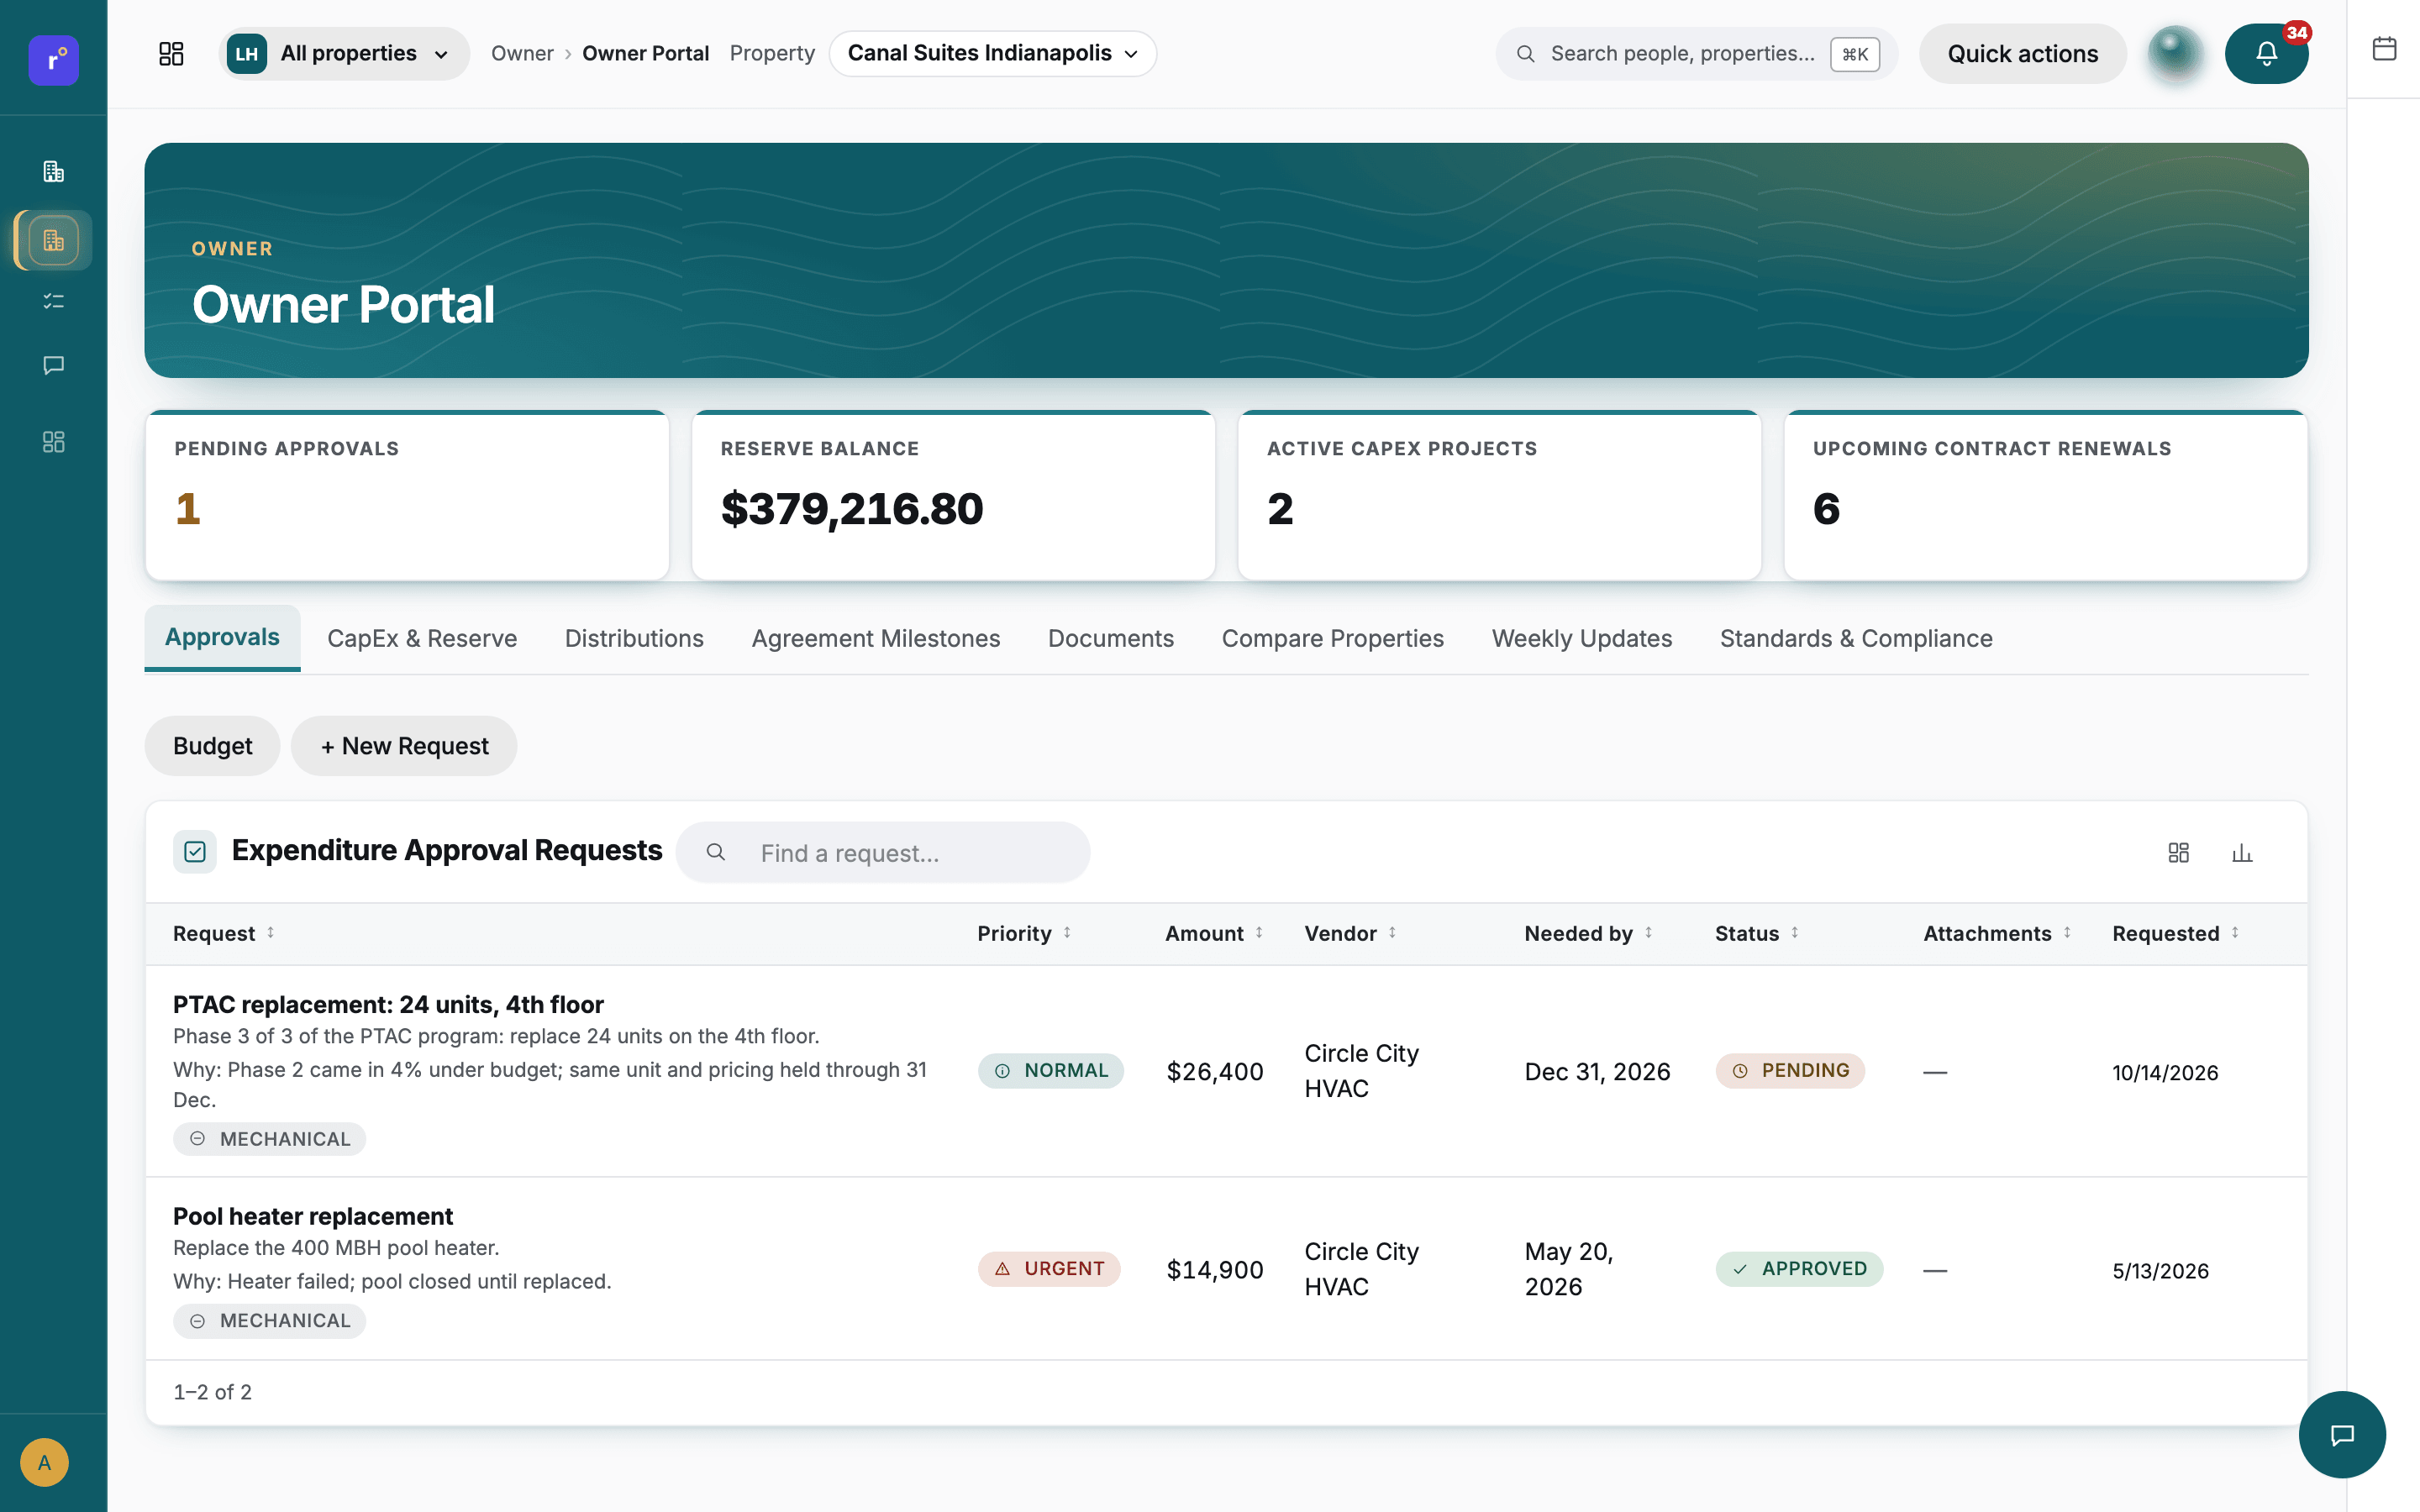
Task: Click the Dec 31, 2026 needed-by date
Action: [1597, 1072]
